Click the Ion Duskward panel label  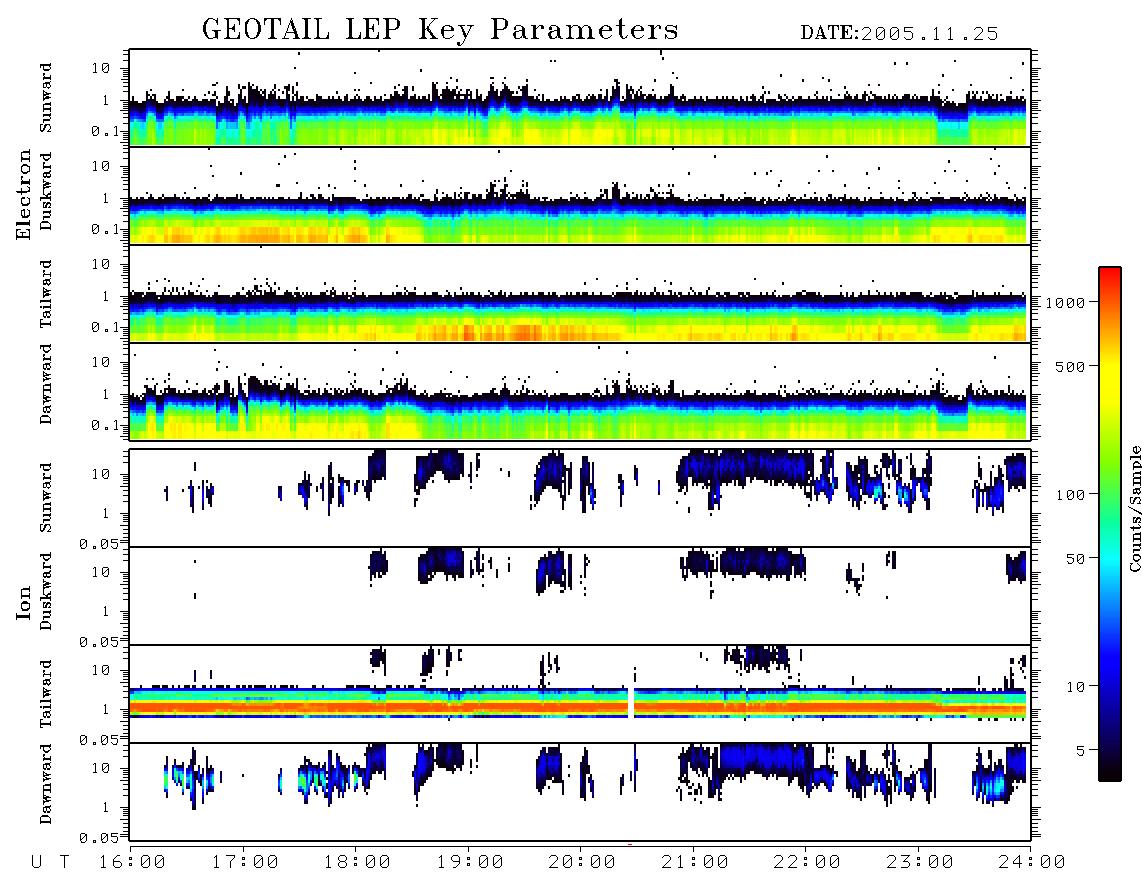coord(46,592)
